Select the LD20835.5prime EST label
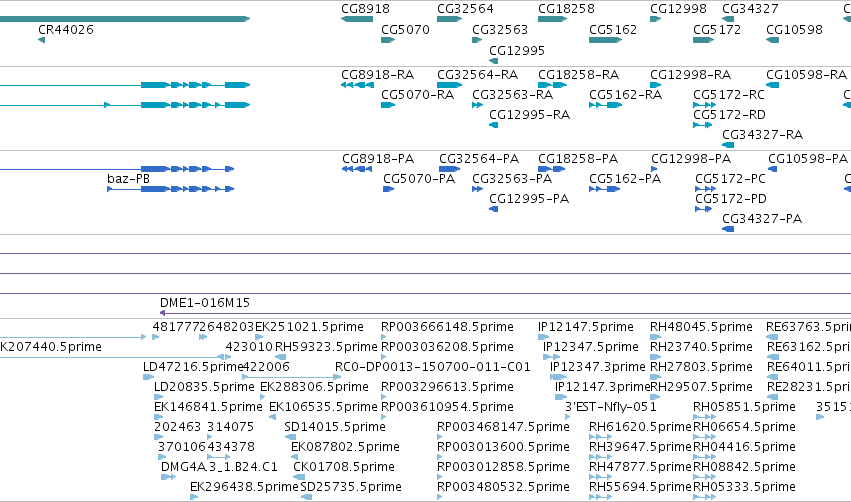 [204, 387]
